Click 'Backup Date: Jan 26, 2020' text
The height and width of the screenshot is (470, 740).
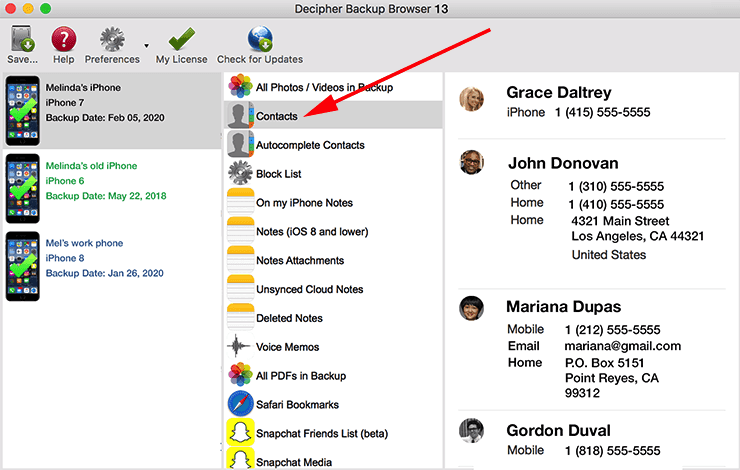tap(105, 273)
